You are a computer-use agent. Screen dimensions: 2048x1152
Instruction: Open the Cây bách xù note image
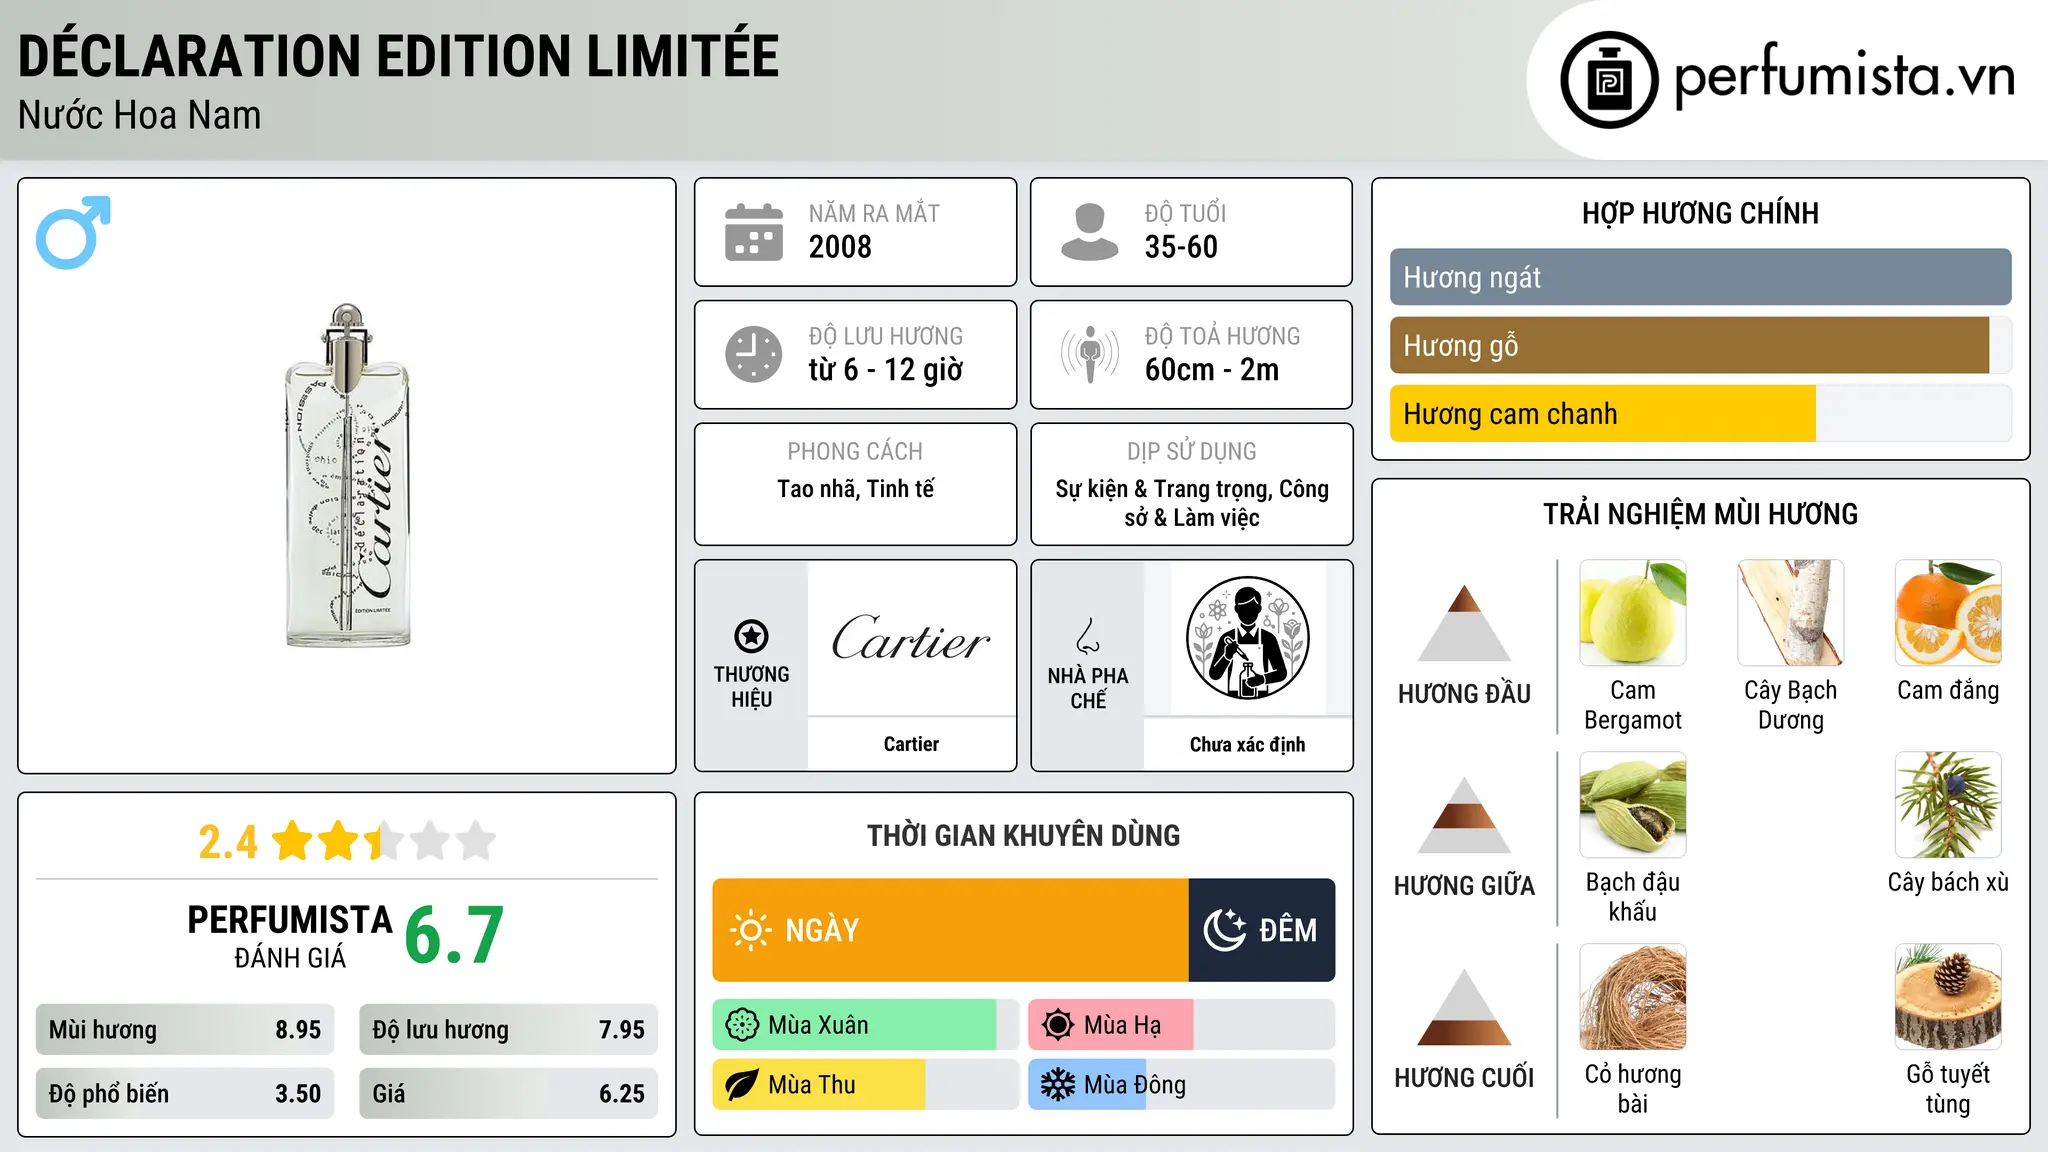click(1948, 805)
